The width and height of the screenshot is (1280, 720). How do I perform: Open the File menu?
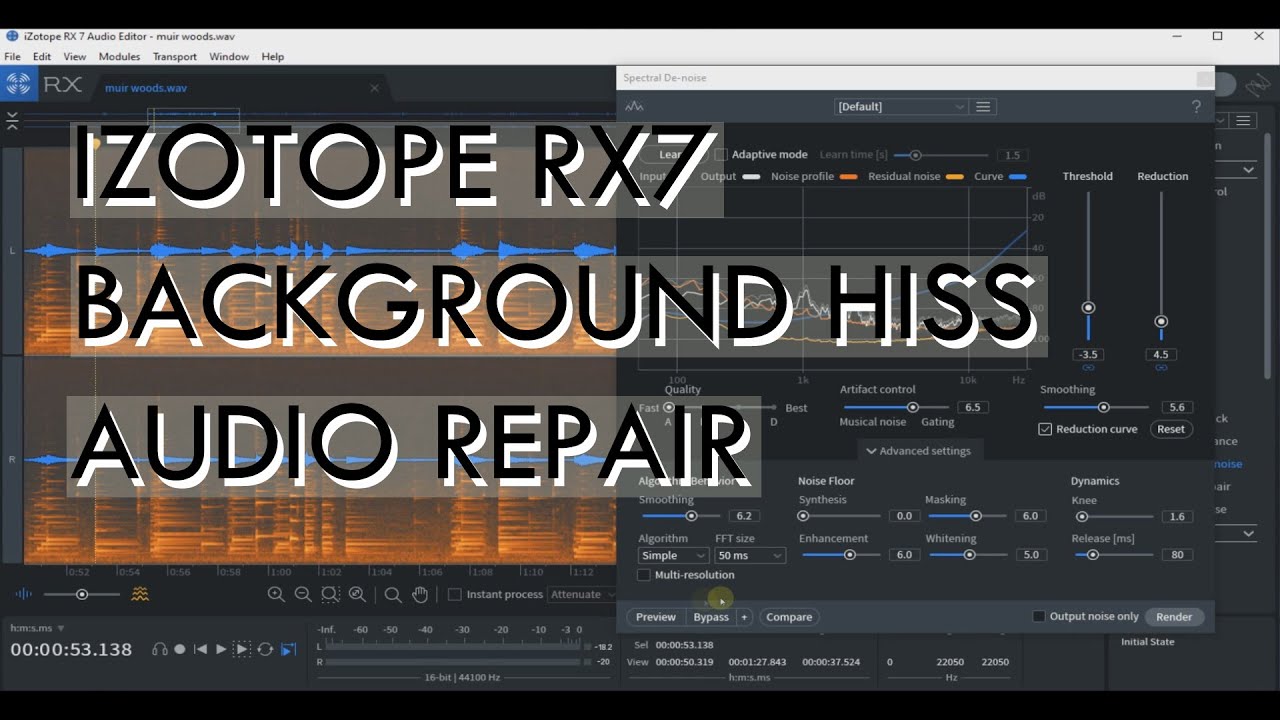click(x=12, y=57)
